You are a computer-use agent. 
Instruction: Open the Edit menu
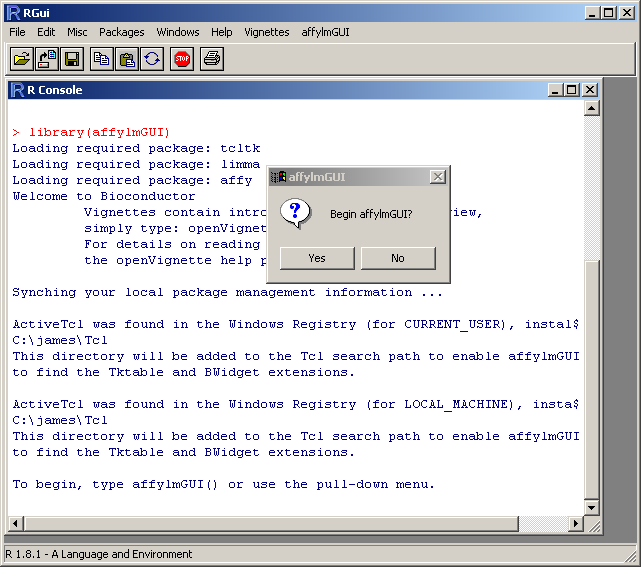click(46, 32)
